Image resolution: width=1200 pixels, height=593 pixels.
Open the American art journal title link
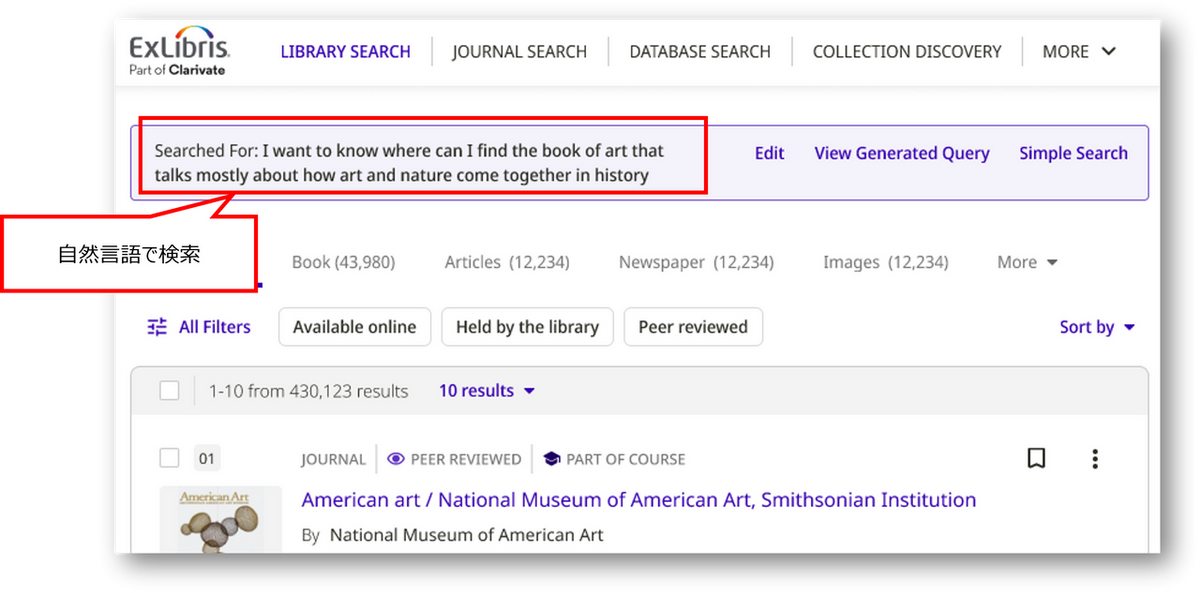point(638,500)
